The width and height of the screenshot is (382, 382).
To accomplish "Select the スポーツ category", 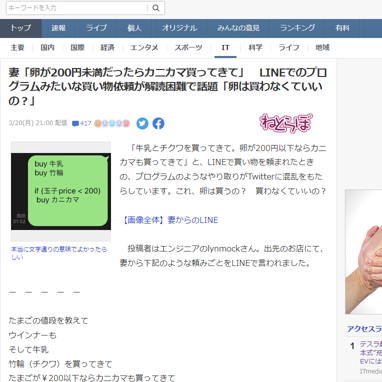I will click(x=188, y=48).
